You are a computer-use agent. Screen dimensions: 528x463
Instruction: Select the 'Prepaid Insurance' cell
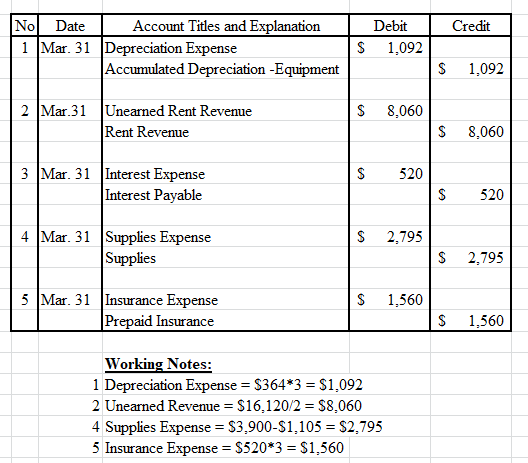tap(226, 321)
